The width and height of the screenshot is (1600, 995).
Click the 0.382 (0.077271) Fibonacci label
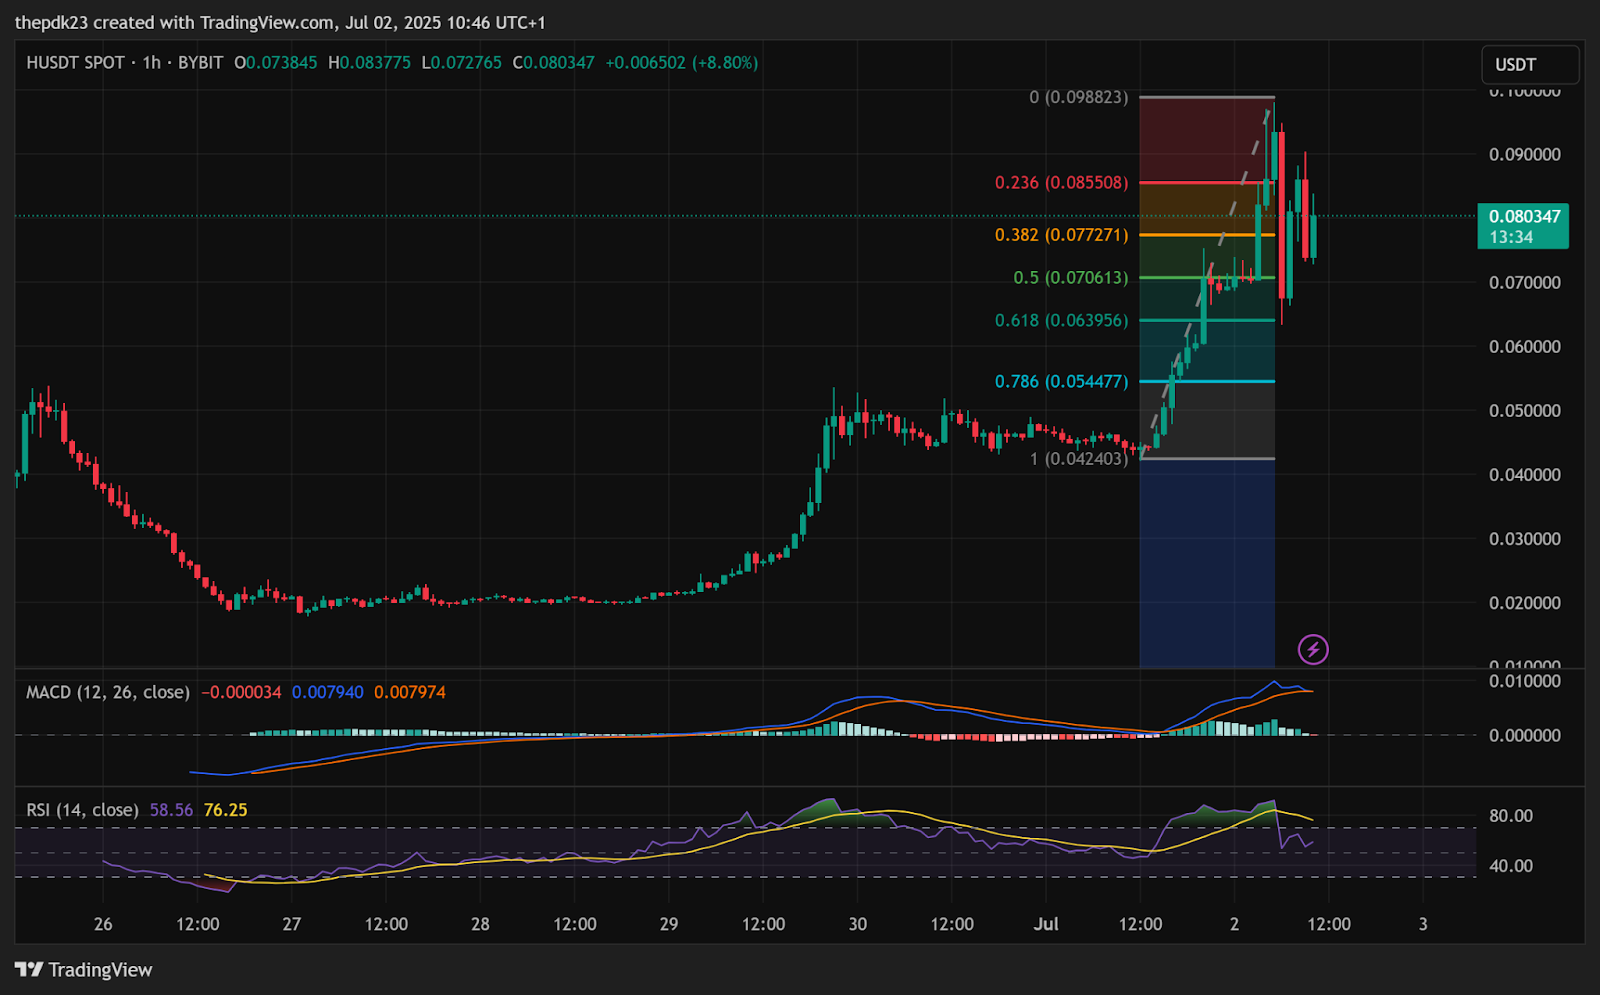point(1061,234)
